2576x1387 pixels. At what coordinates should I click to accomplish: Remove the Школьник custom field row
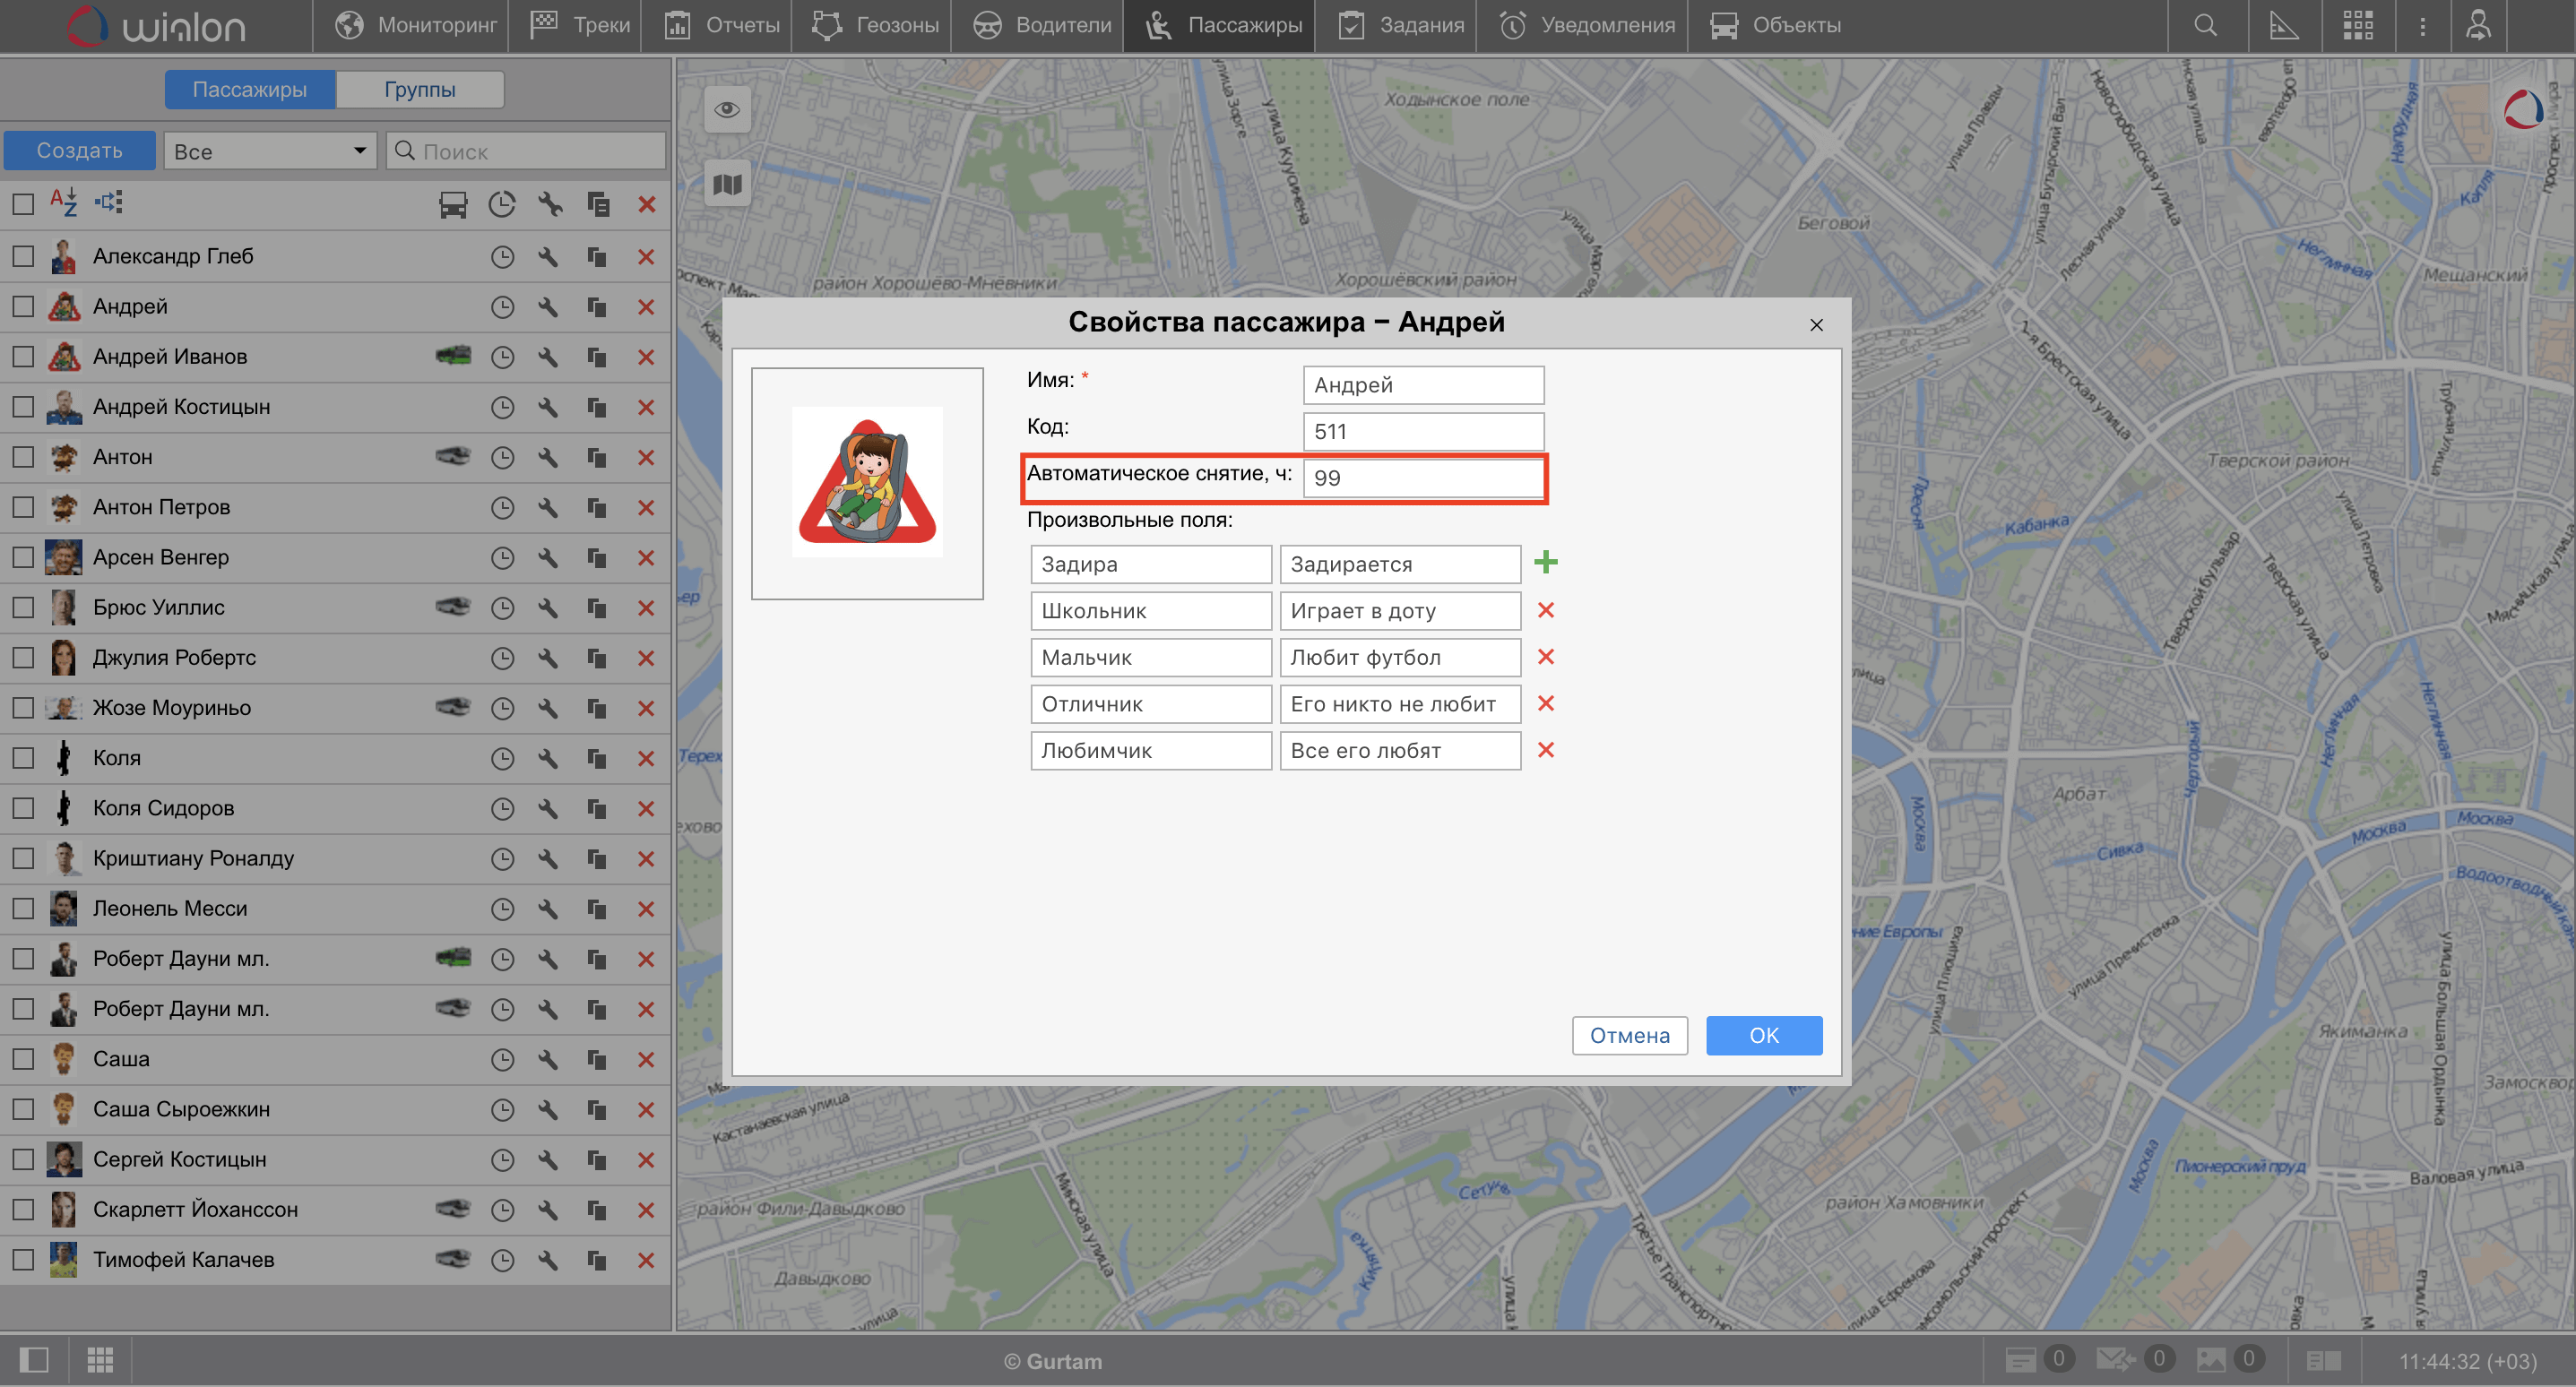tap(1545, 610)
